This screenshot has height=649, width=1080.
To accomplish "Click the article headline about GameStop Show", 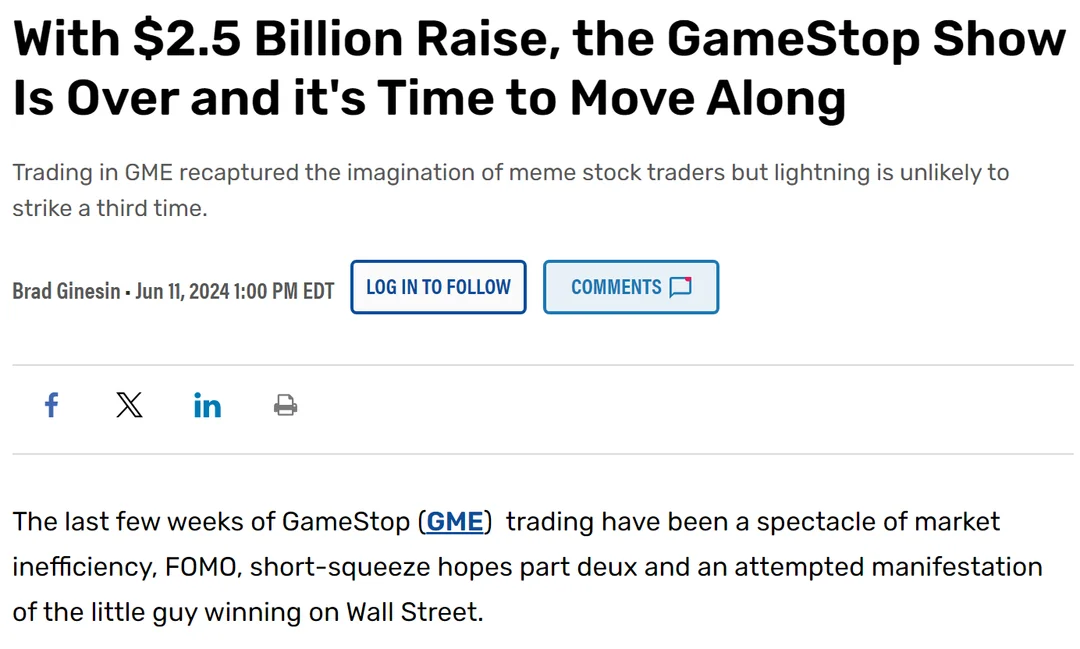I will (x=538, y=68).
